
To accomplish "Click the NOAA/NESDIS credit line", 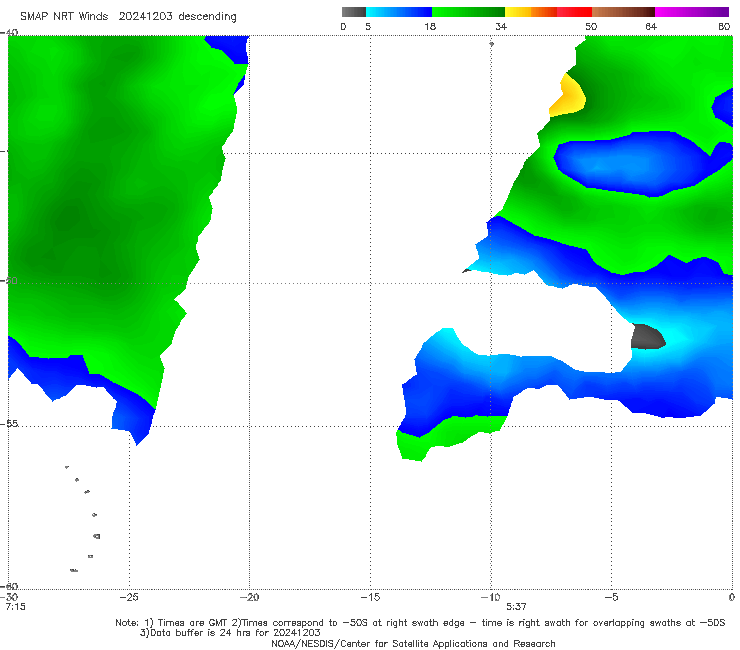I will point(413,643).
